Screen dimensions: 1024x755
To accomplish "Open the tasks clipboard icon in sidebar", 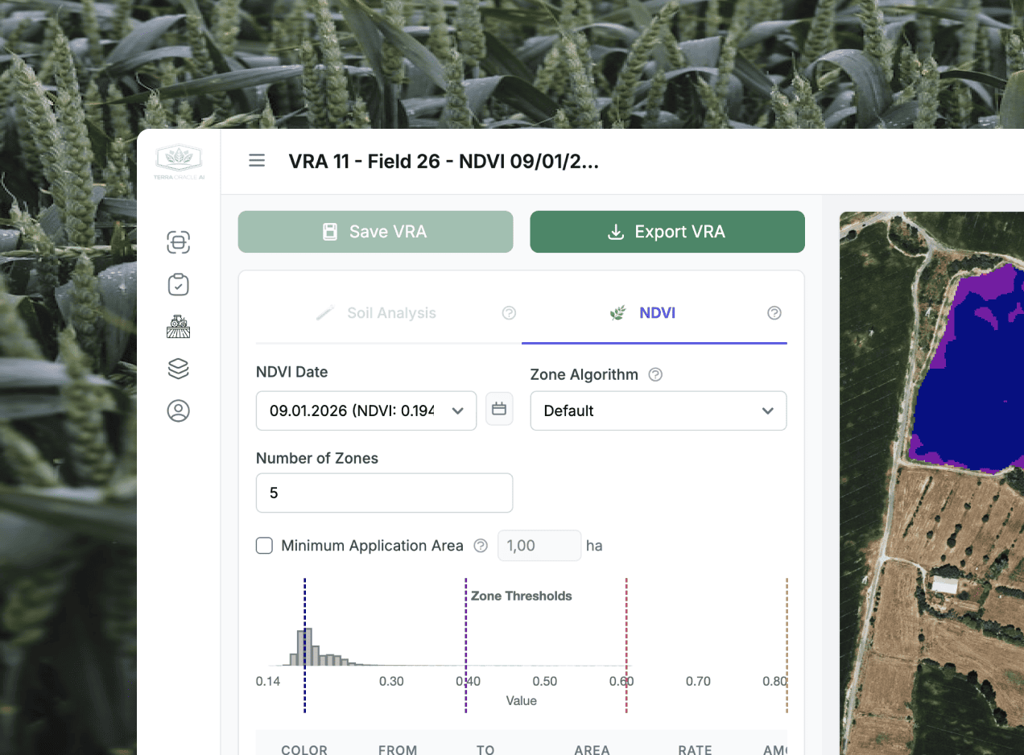I will 178,284.
